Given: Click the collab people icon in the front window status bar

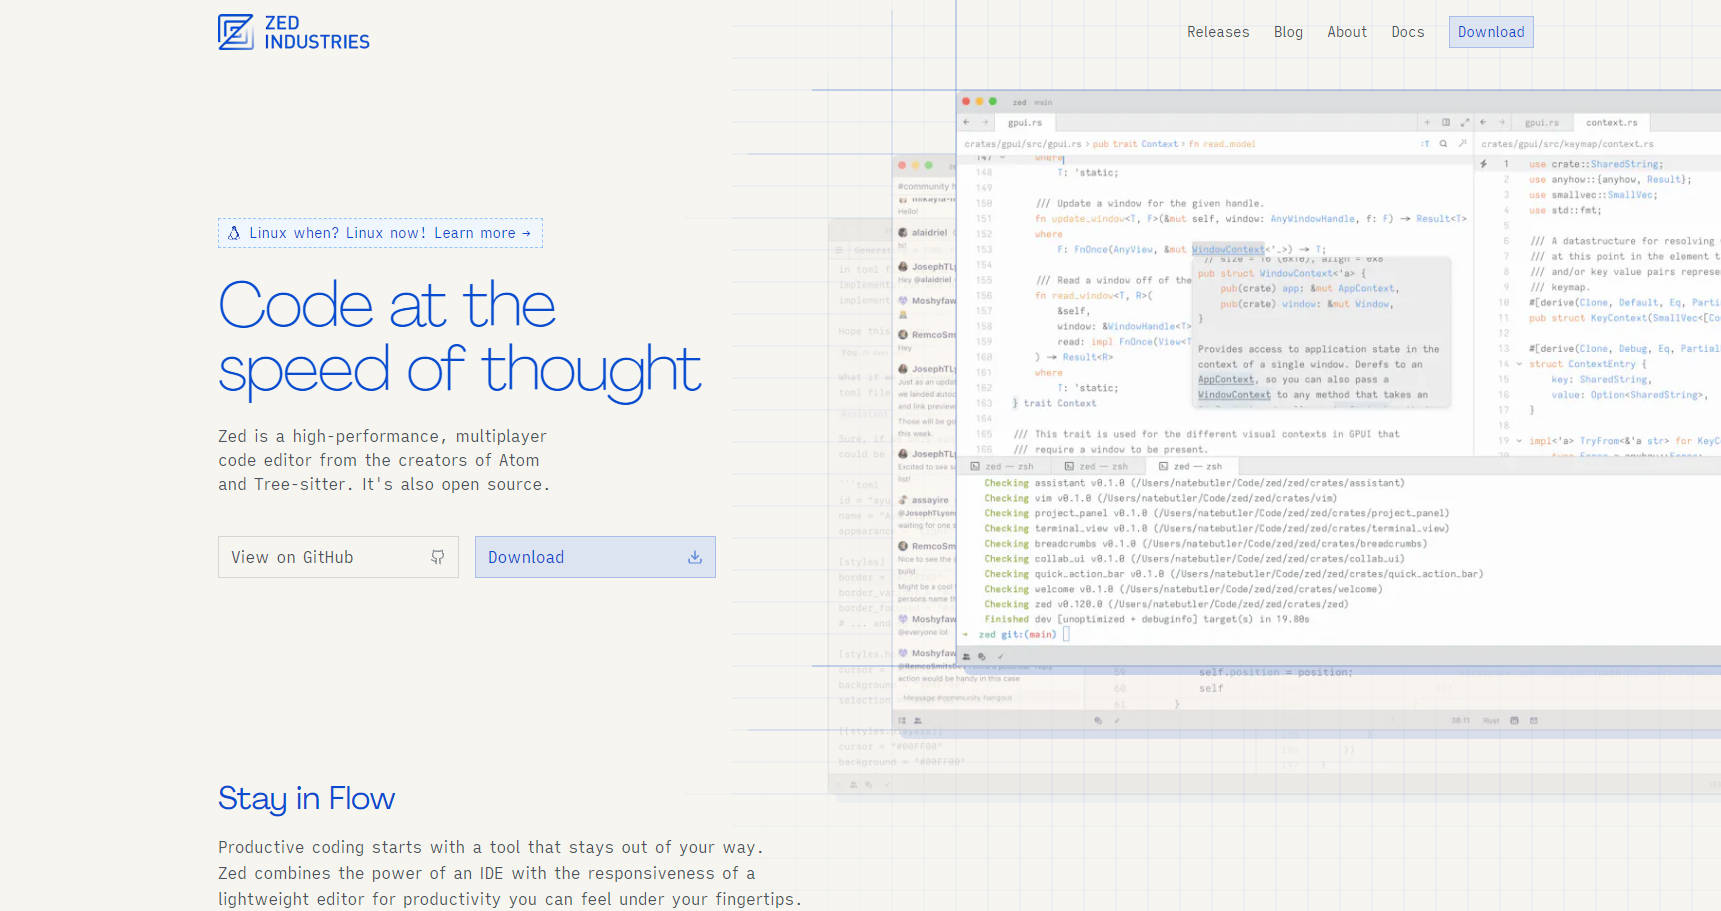Looking at the screenshot, I should click(x=966, y=656).
